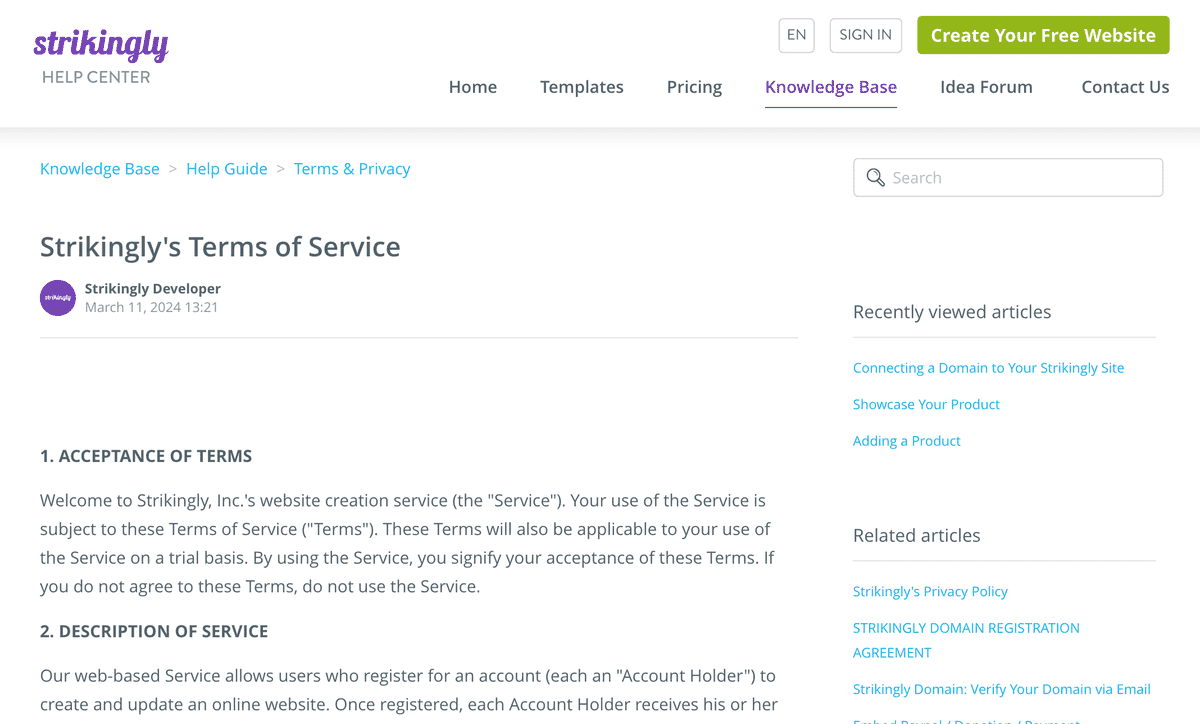The image size is (1200, 724).
Task: View the Adding a Product article
Action: (x=907, y=441)
